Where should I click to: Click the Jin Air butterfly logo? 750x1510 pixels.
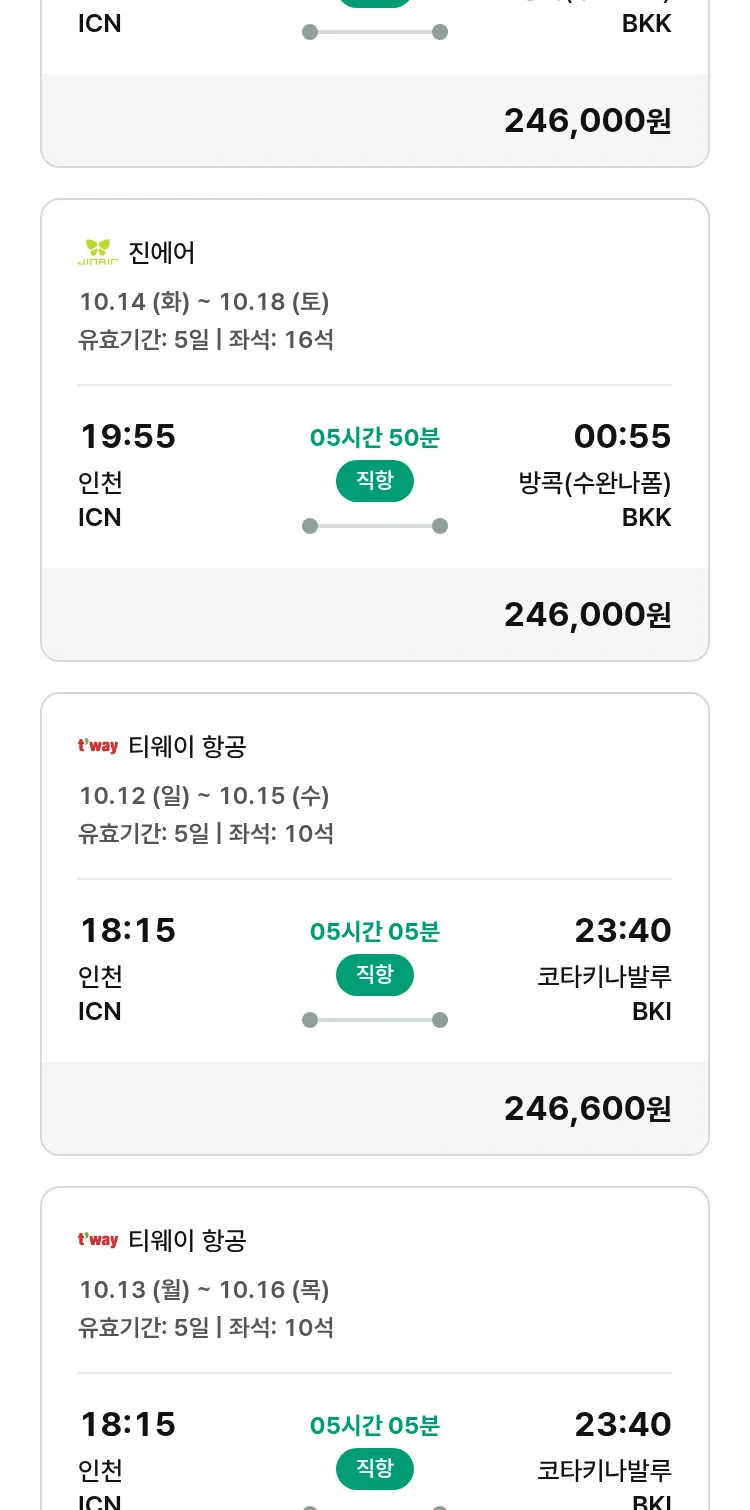pos(98,252)
